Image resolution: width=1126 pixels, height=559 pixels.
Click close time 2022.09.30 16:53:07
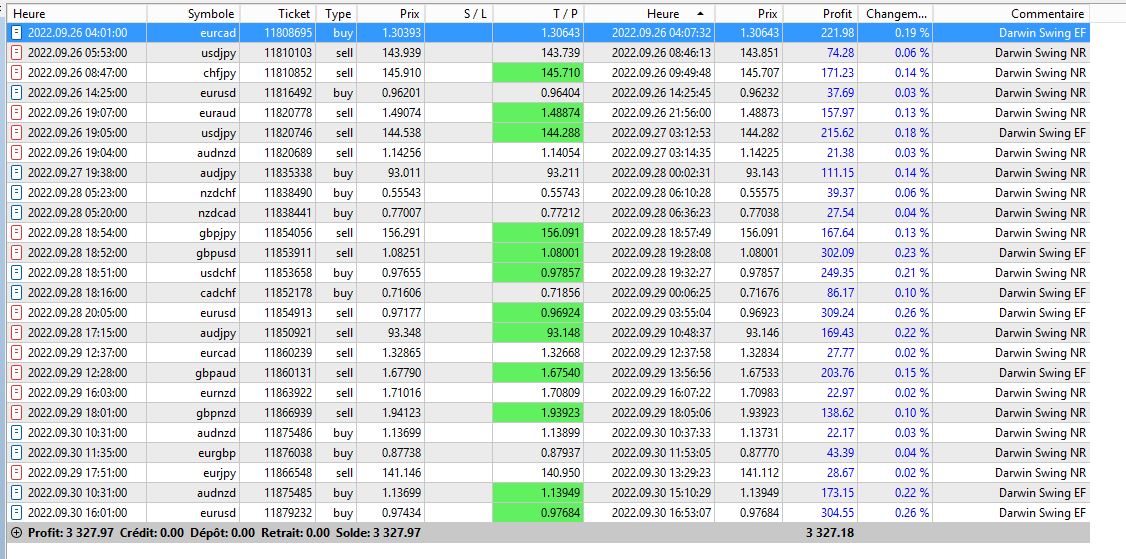661,513
